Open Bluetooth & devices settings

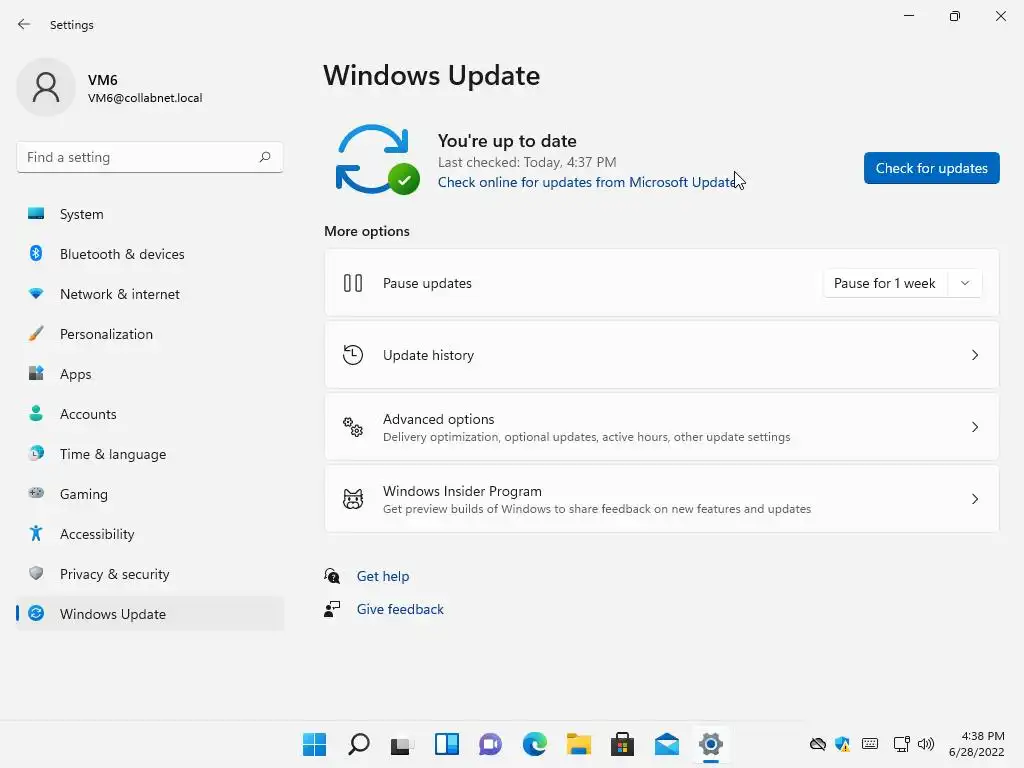[x=150, y=253]
